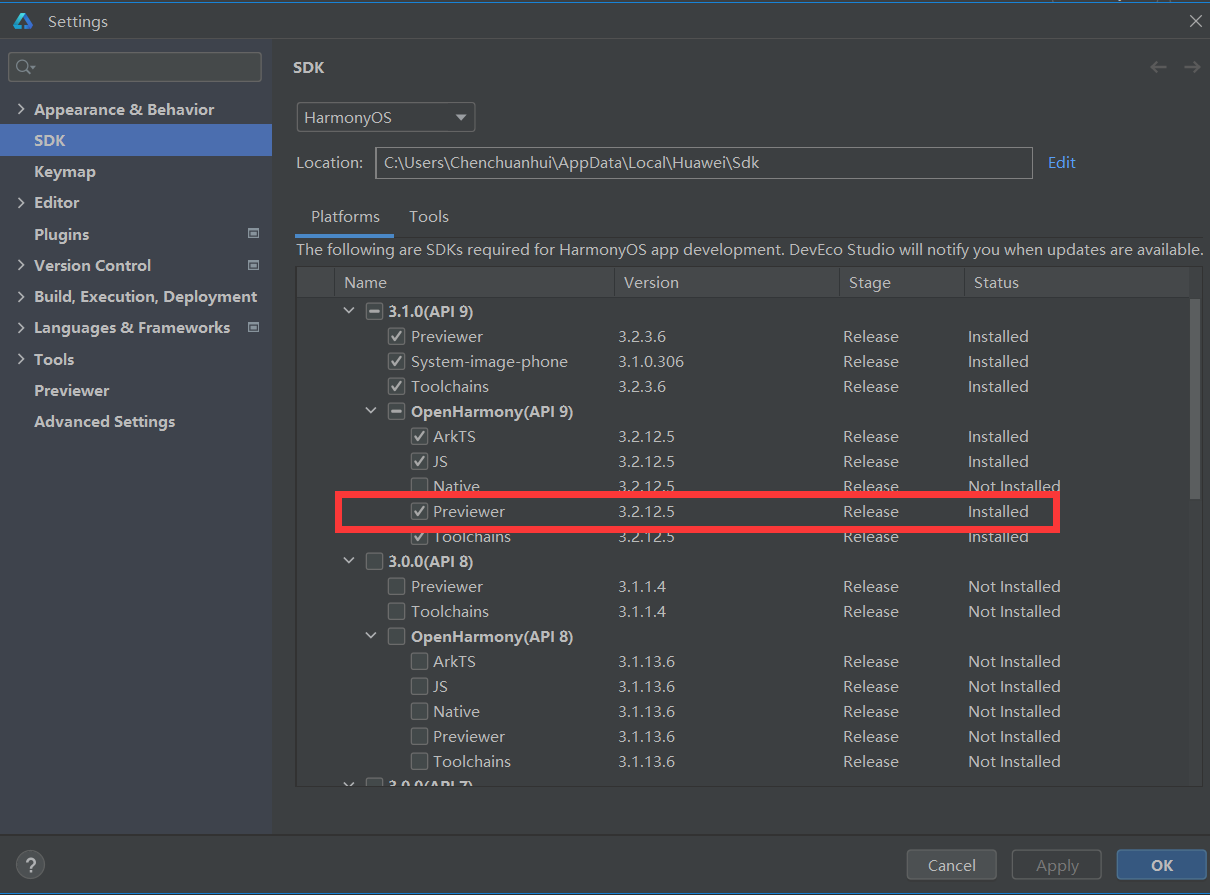This screenshot has height=895, width=1210.
Task: Uncheck Previewer 3.2.12.5 checkbox
Action: (x=420, y=511)
